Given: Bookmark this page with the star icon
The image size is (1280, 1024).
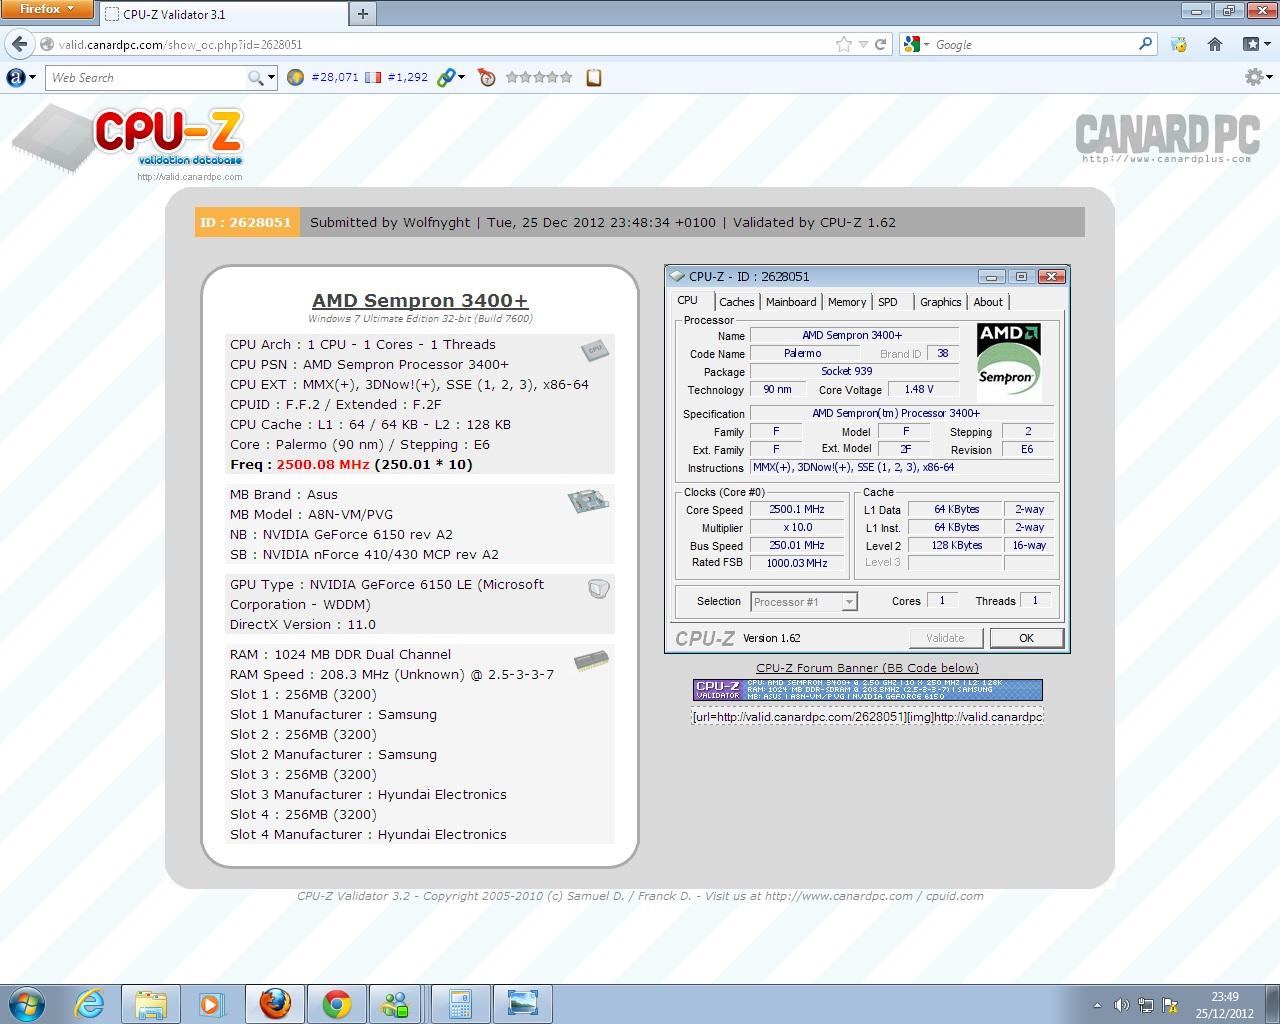Looking at the screenshot, I should pyautogui.click(x=844, y=44).
